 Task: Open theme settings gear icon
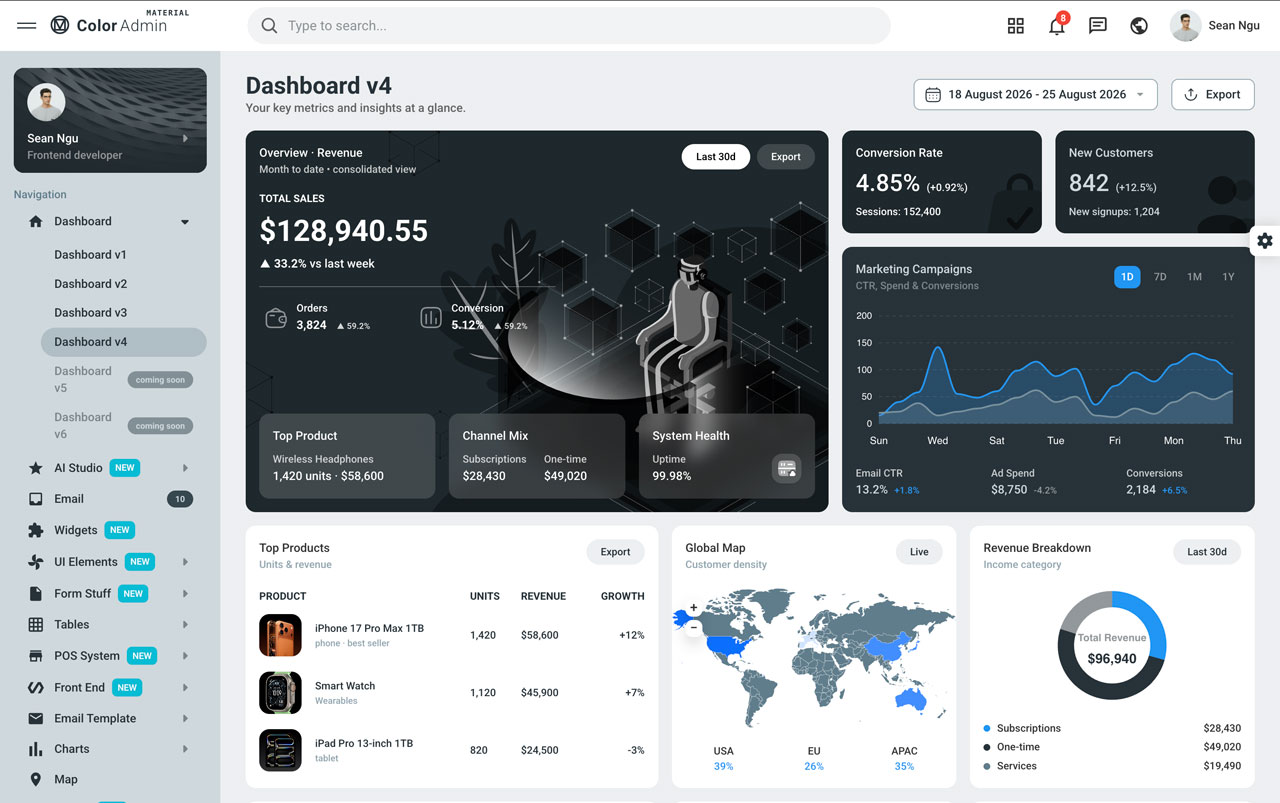pyautogui.click(x=1265, y=240)
